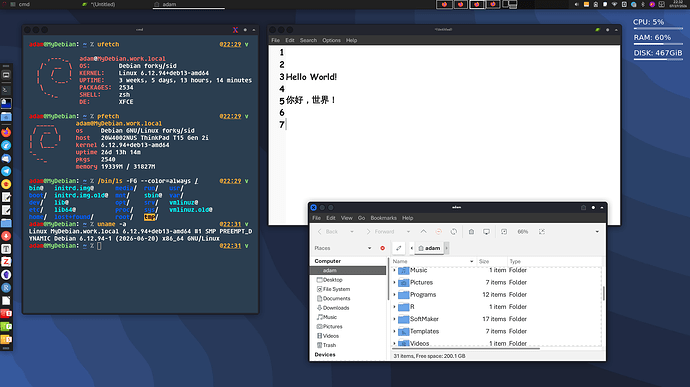Open Bookmarks menu in file manager

[x=383, y=218]
